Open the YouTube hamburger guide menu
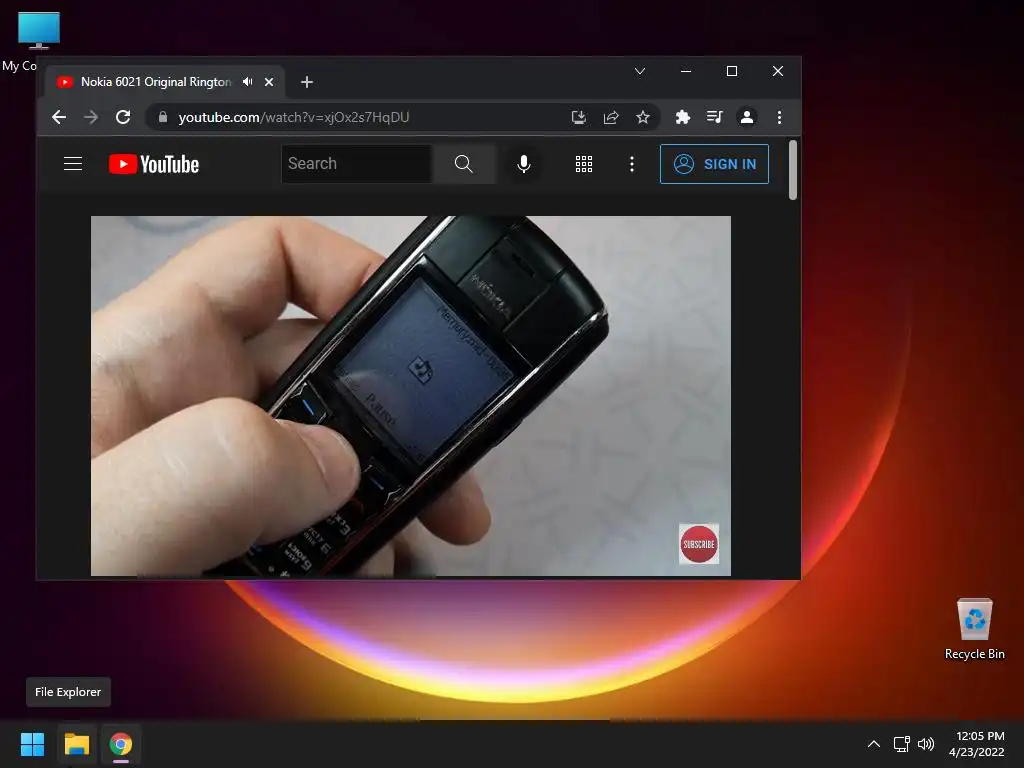The height and width of the screenshot is (768, 1024). click(73, 163)
